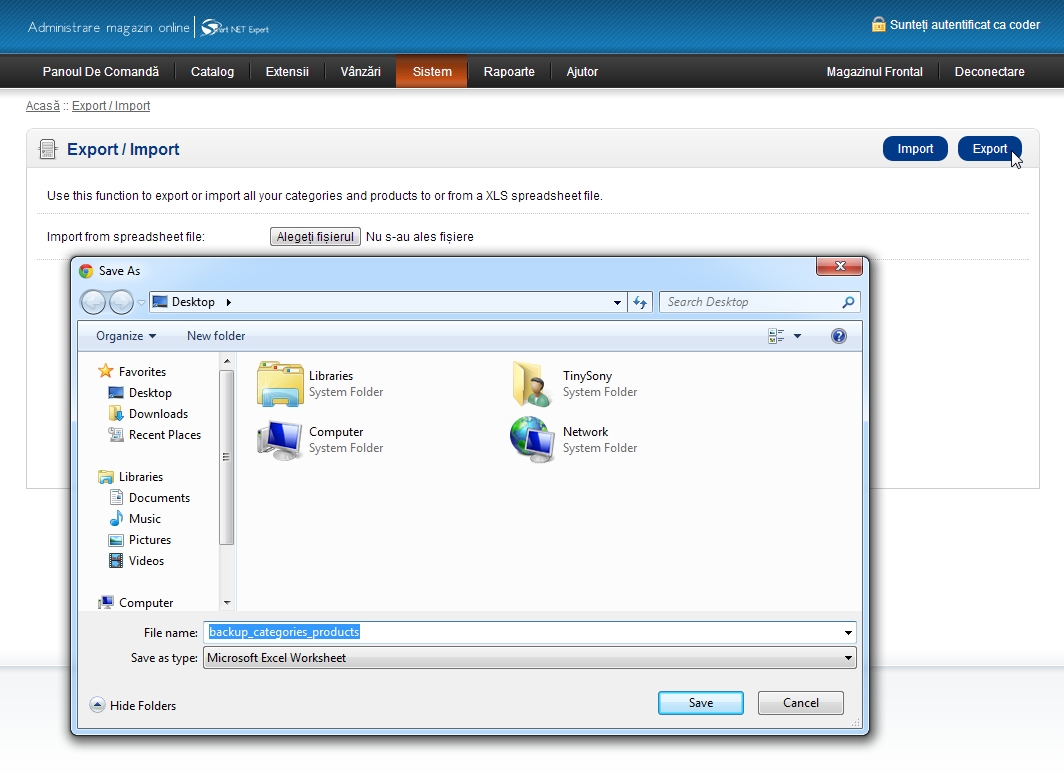The width and height of the screenshot is (1064, 773).
Task: Open the Libraries system folder icon
Action: pos(280,384)
